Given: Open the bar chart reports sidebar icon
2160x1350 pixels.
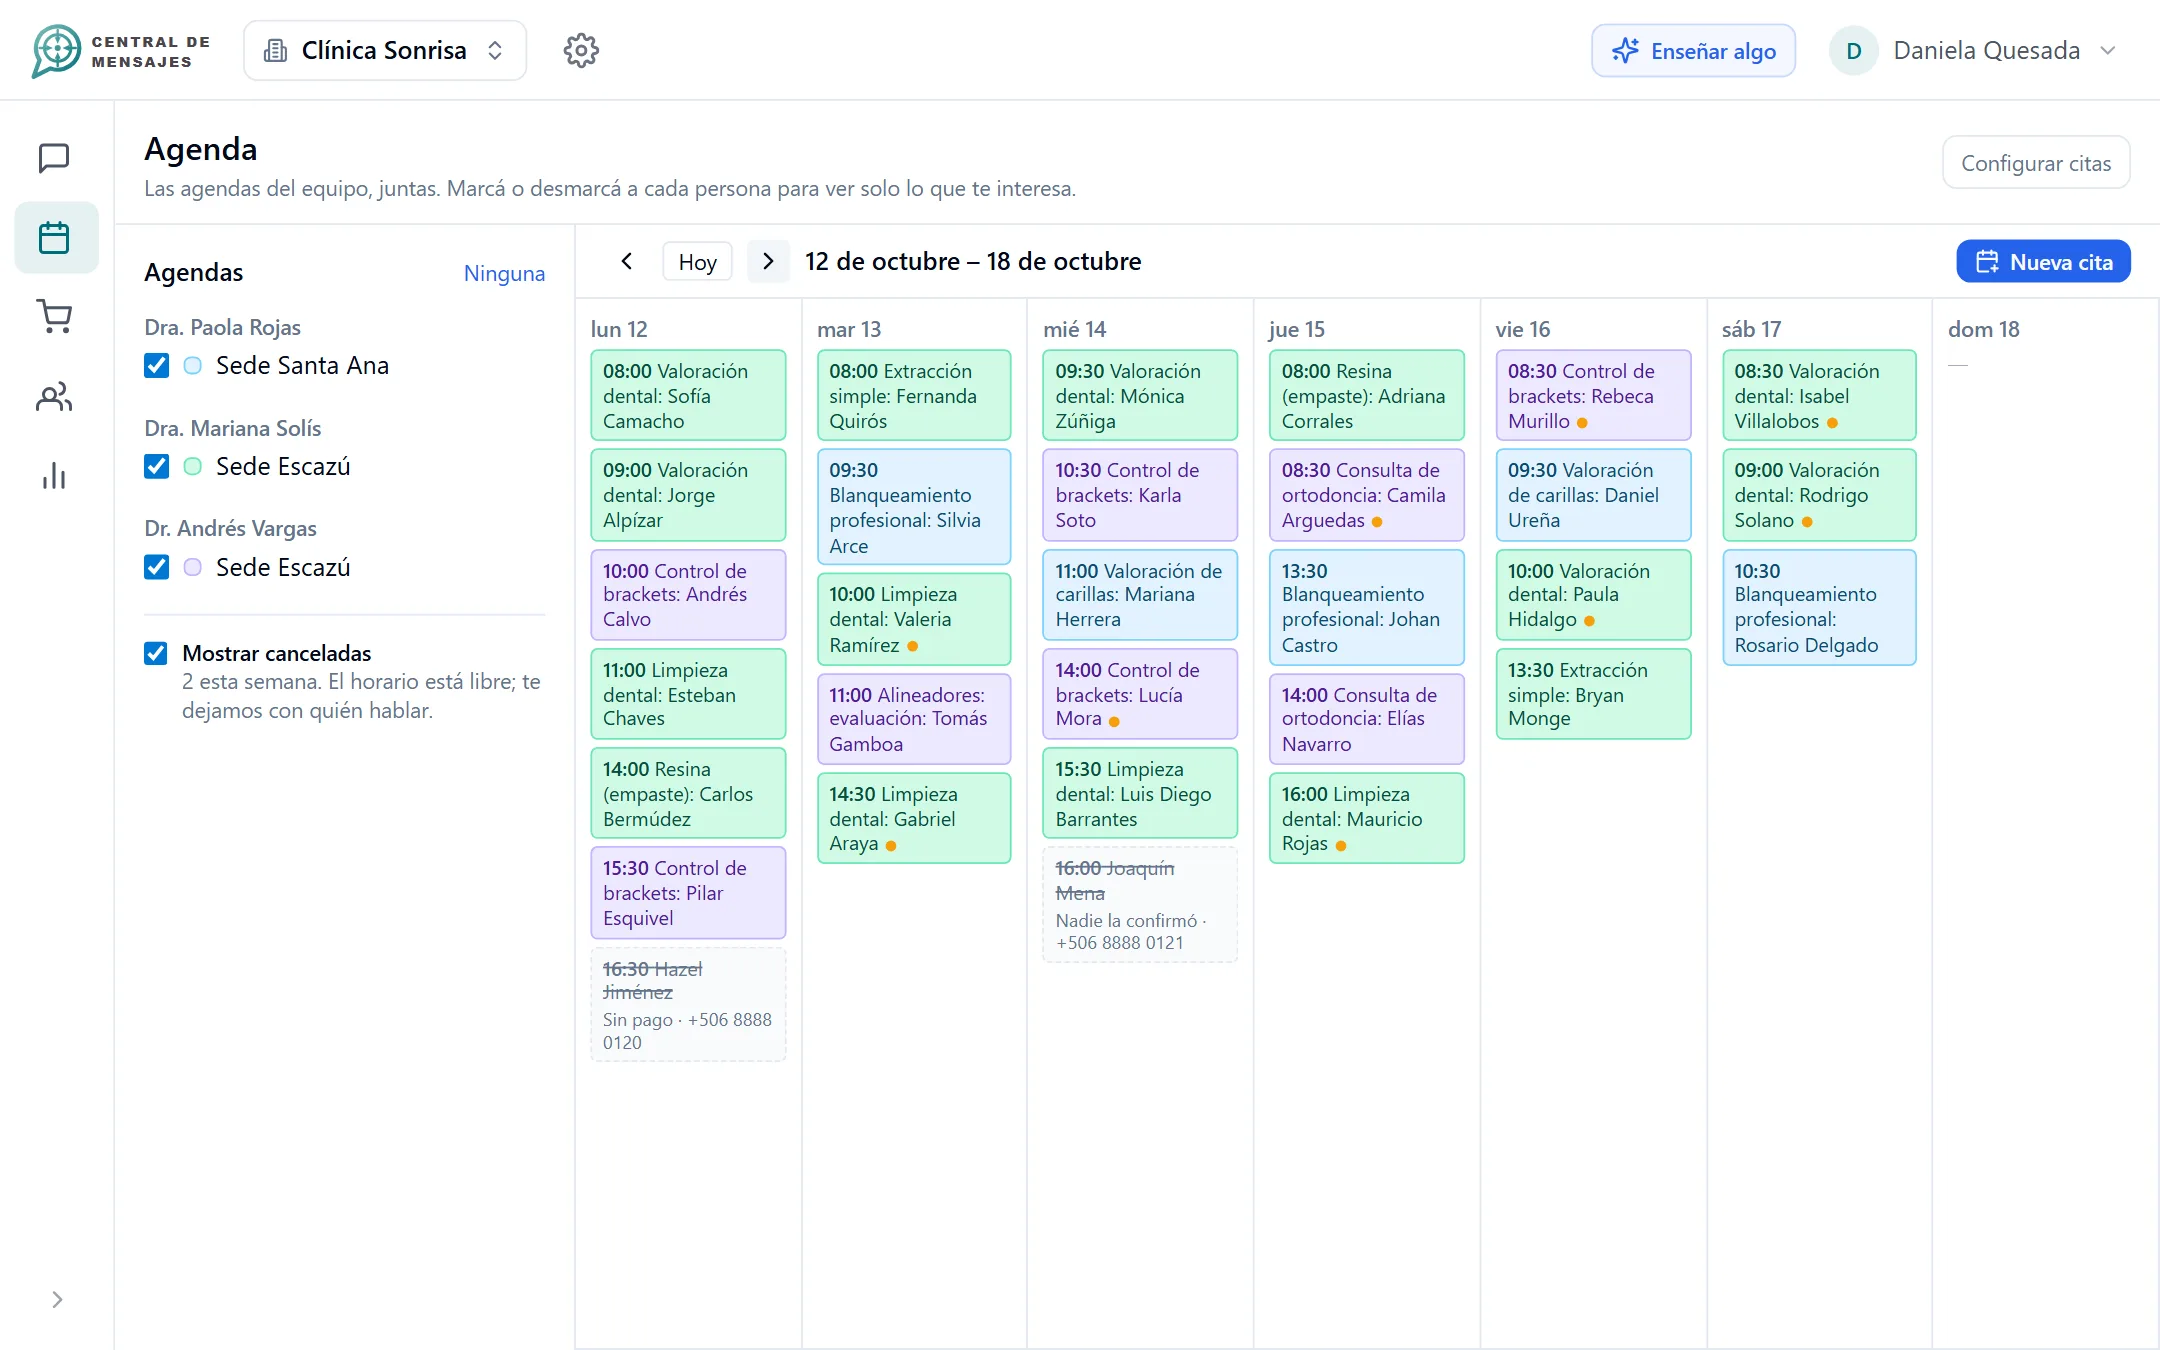Looking at the screenshot, I should pos(54,476).
